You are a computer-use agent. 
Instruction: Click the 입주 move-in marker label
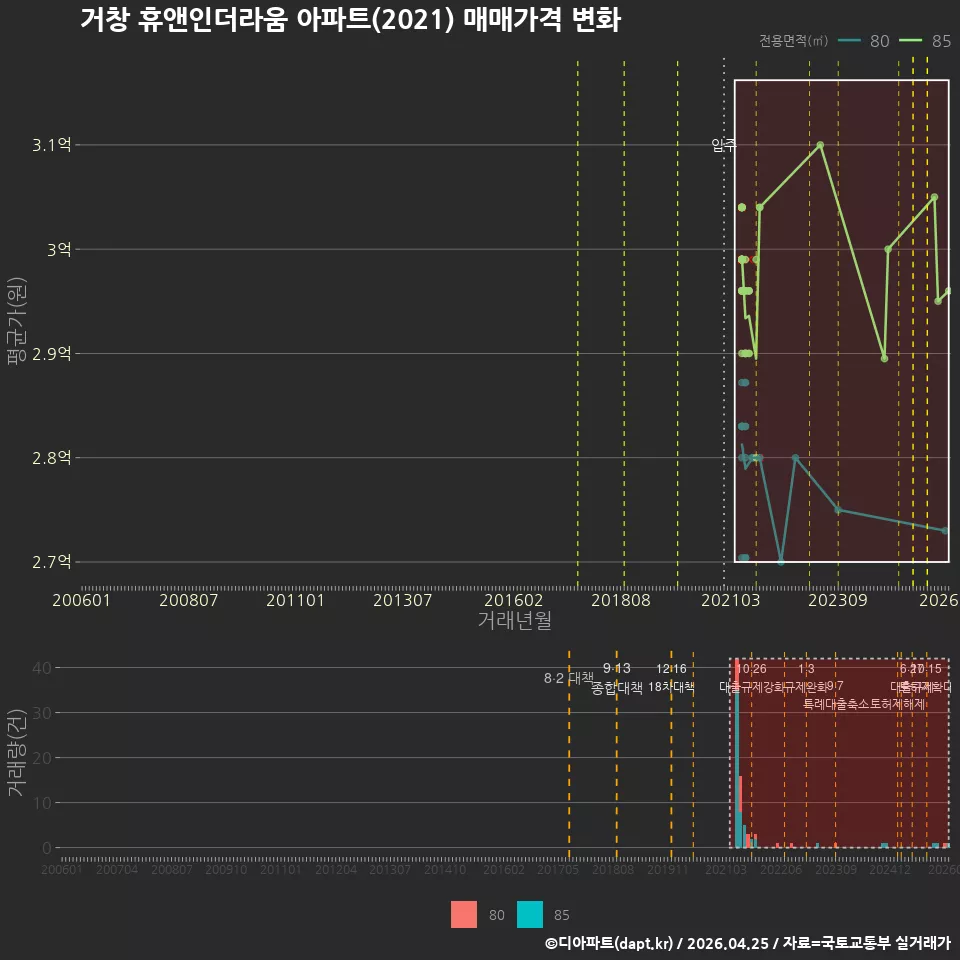point(723,145)
